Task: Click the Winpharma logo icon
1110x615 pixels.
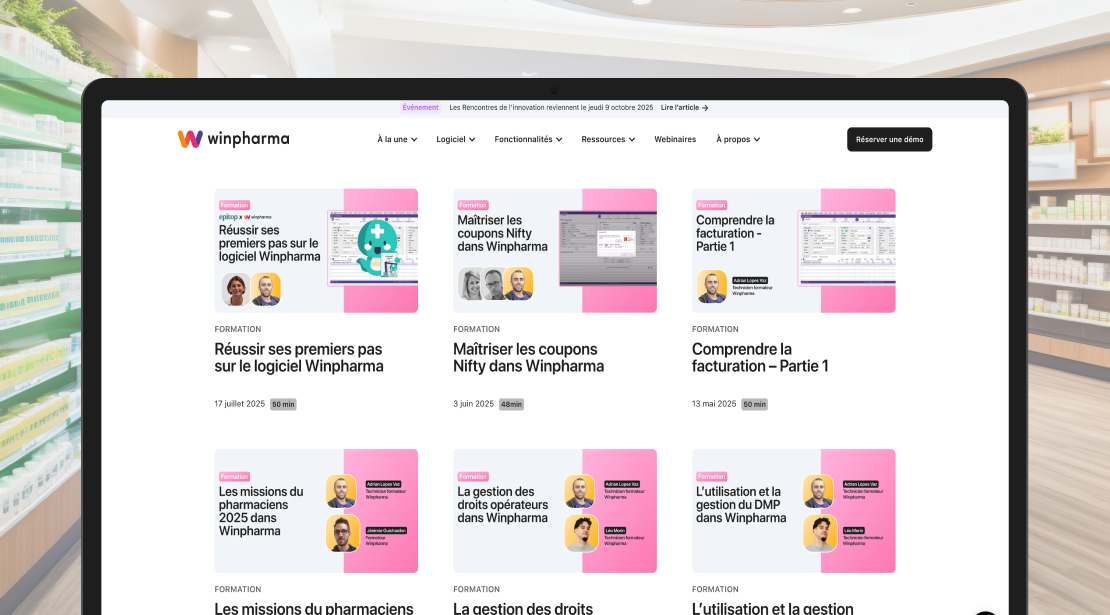Action: [190, 139]
